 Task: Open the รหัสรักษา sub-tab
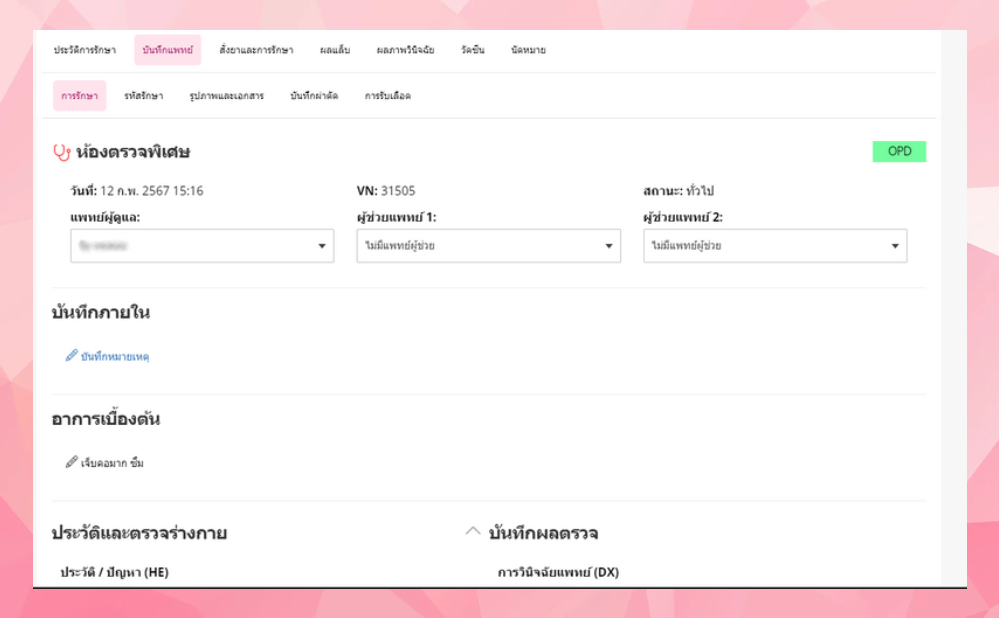pyautogui.click(x=143, y=96)
